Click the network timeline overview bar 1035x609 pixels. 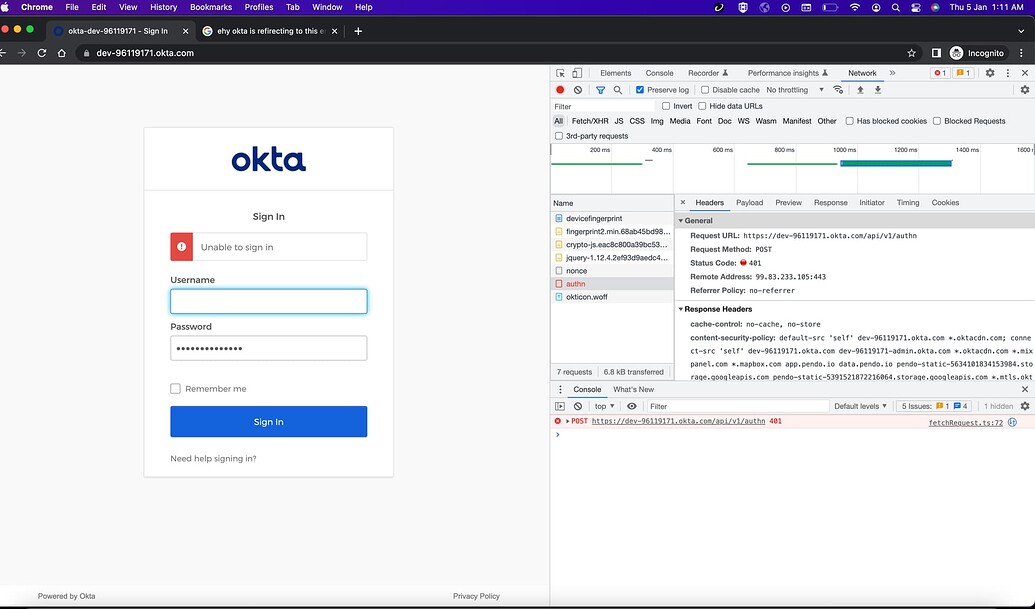coord(792,168)
